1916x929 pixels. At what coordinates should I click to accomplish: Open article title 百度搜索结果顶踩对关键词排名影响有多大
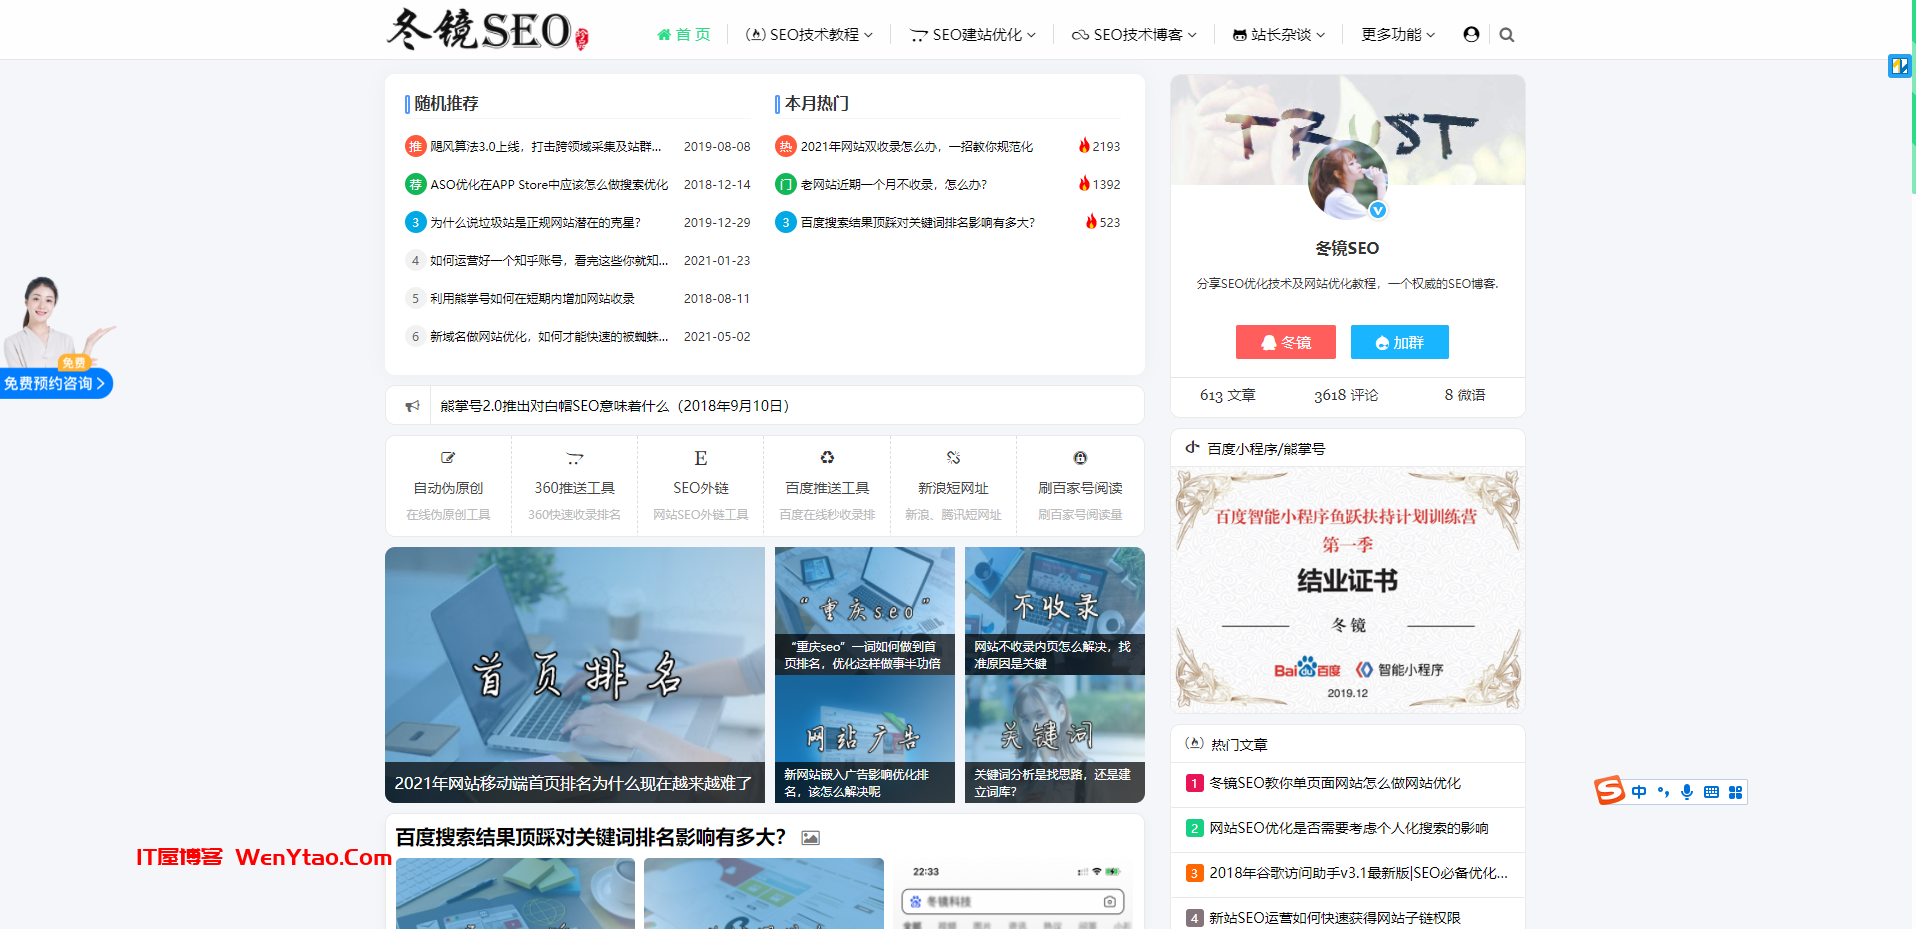pos(591,837)
